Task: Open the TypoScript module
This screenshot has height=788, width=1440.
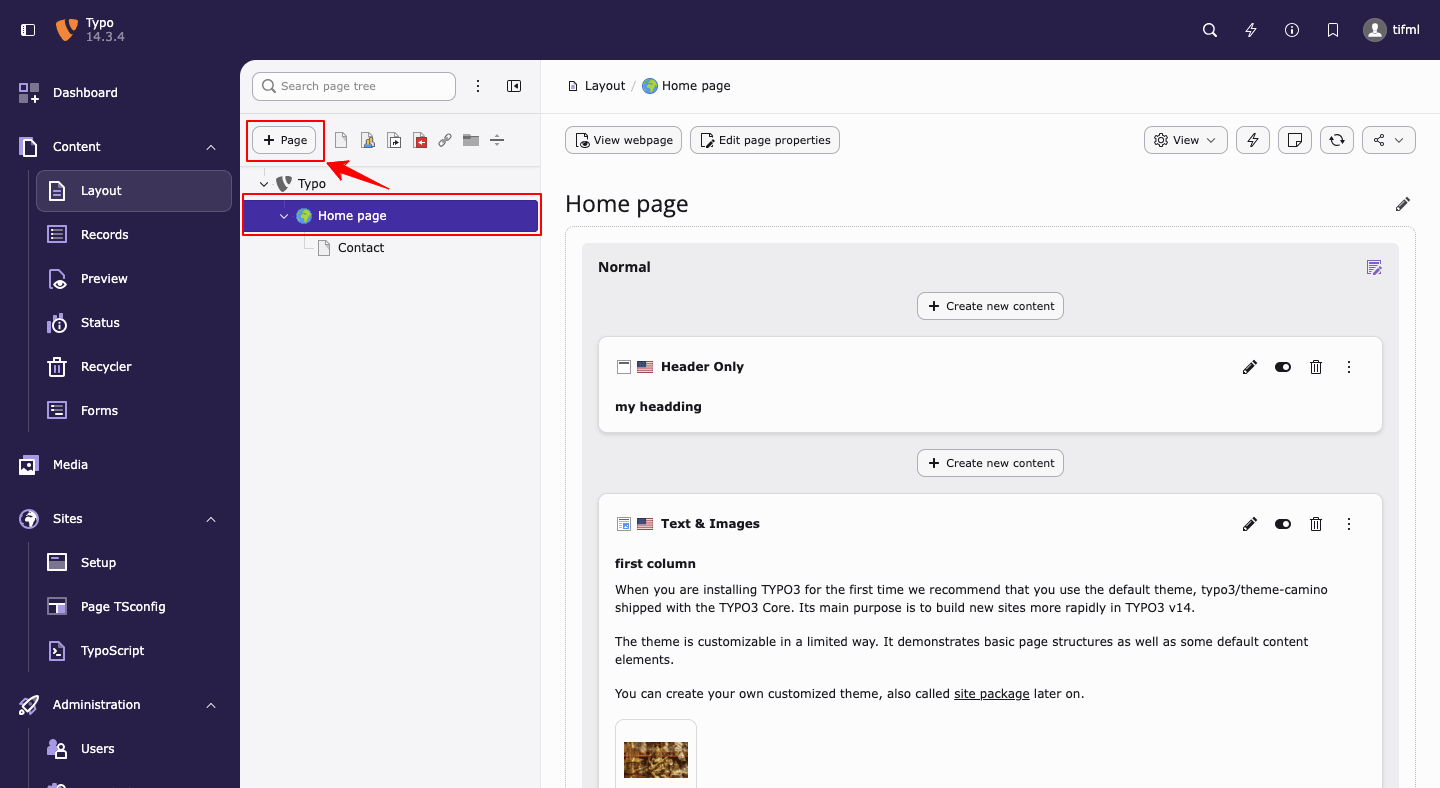Action: click(x=134, y=651)
